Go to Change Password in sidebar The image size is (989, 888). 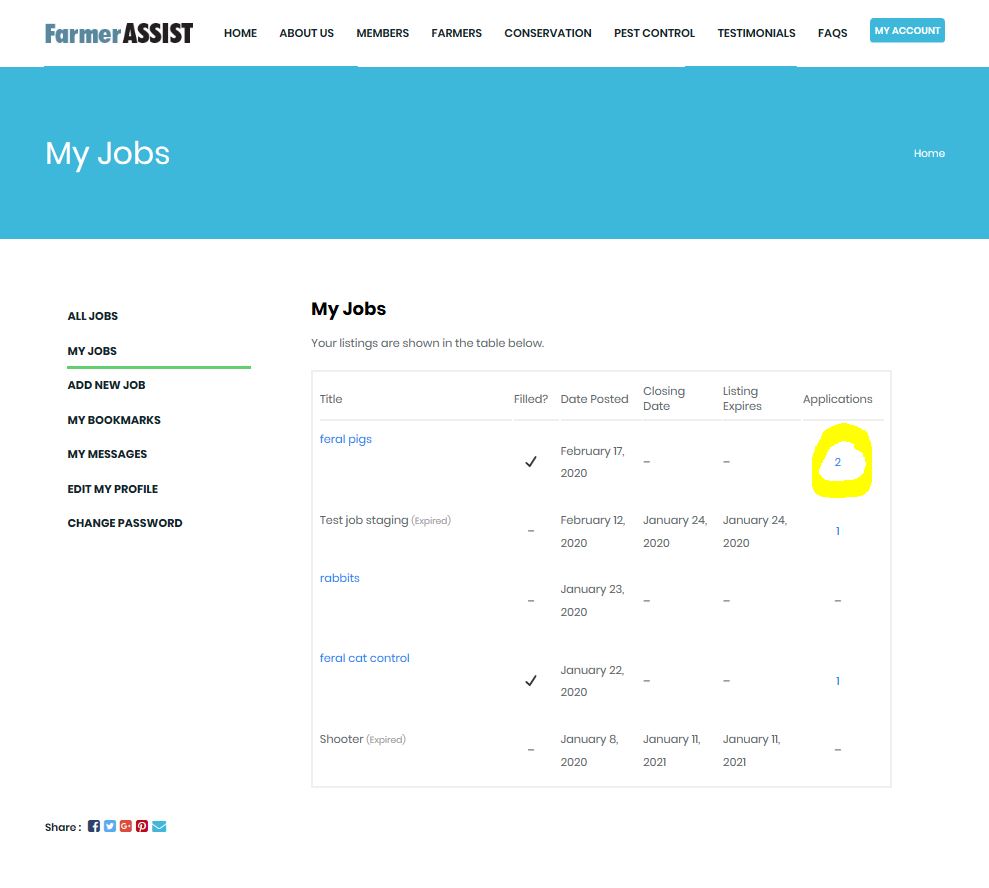(125, 523)
